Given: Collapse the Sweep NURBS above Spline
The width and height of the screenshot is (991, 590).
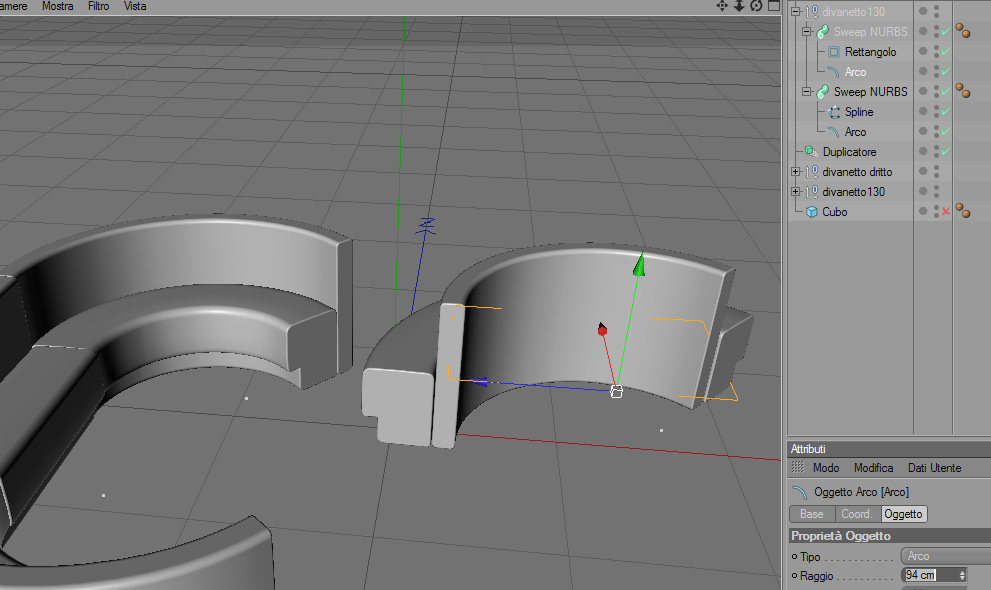Looking at the screenshot, I should point(806,92).
